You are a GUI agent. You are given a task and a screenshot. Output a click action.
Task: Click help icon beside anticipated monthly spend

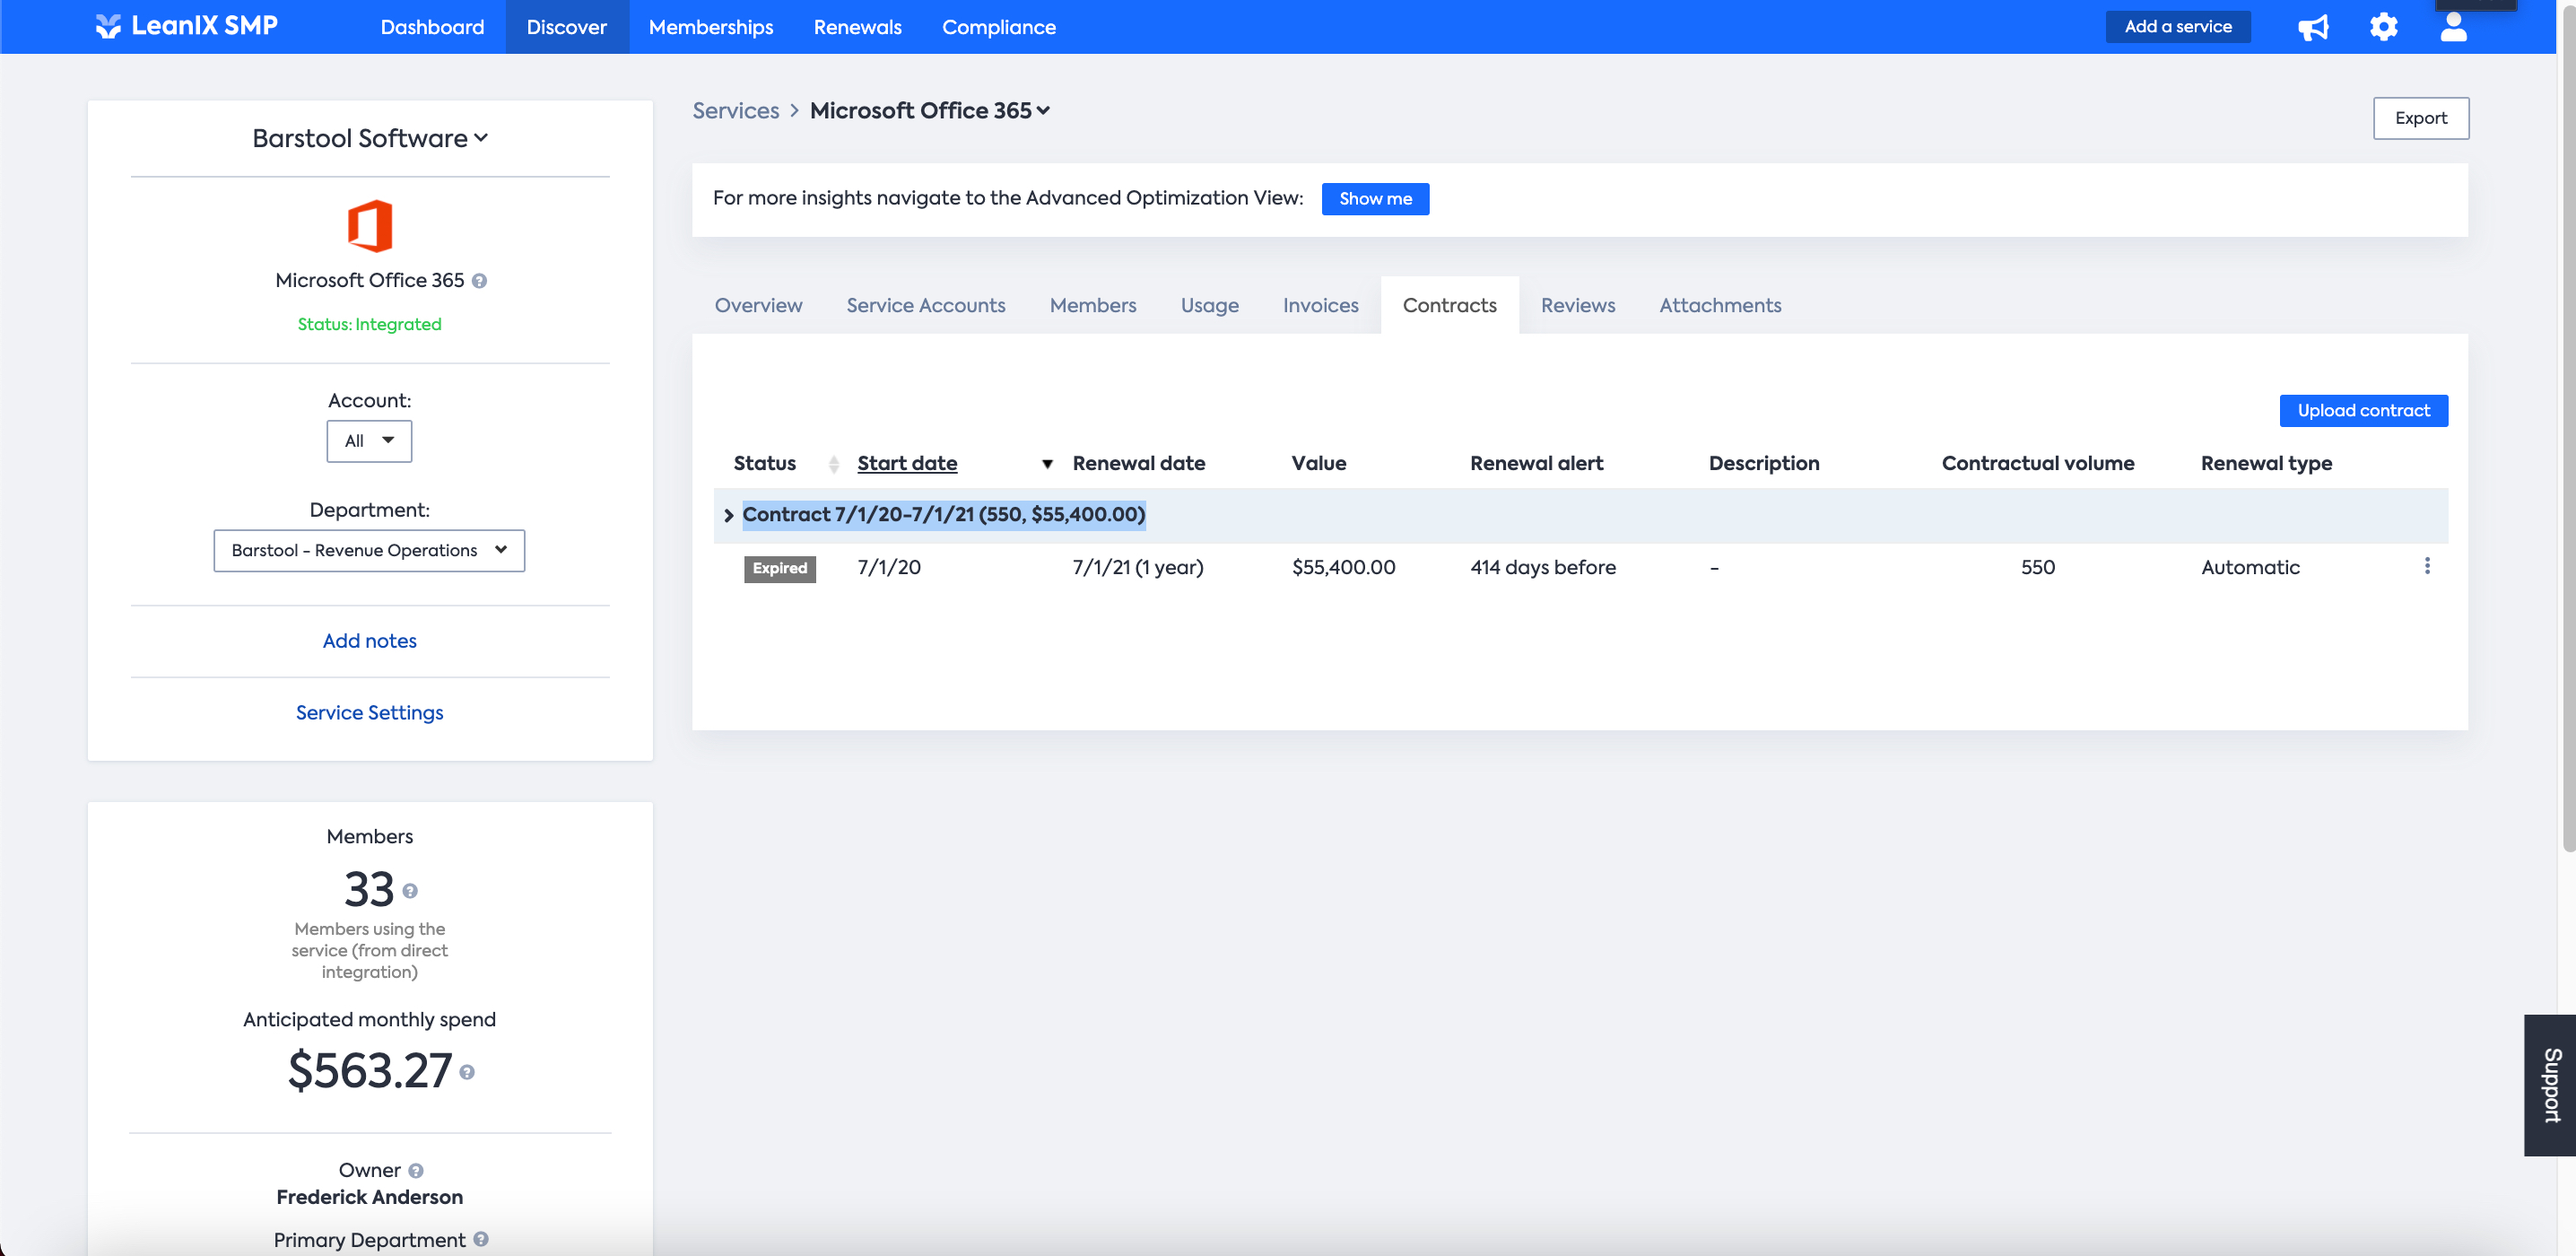(467, 1072)
